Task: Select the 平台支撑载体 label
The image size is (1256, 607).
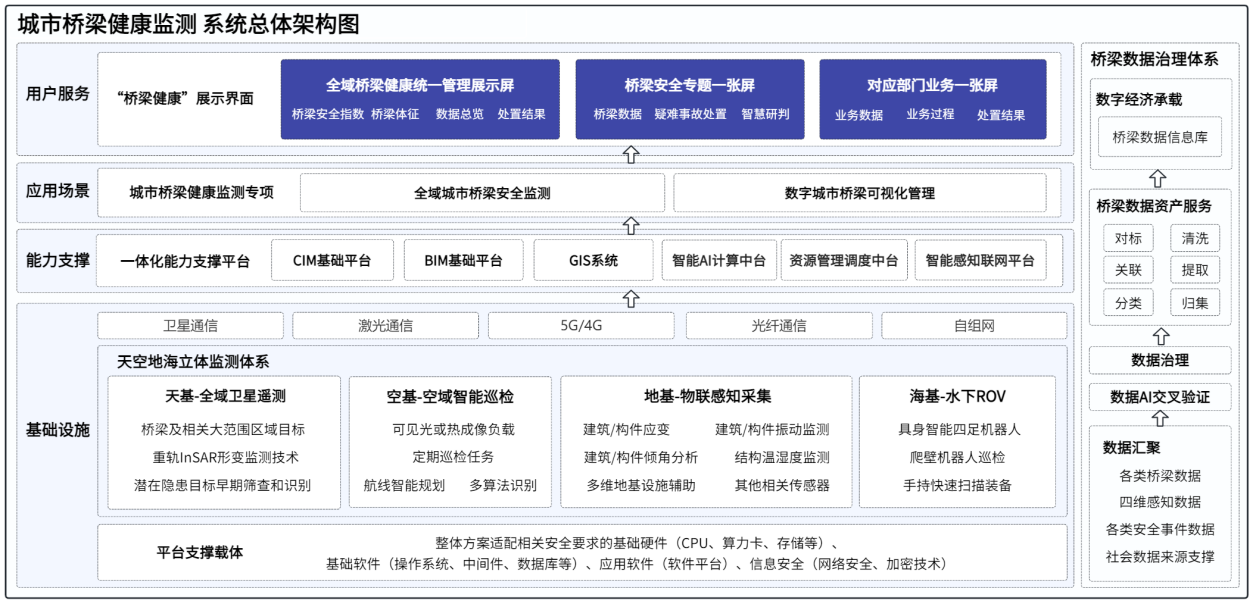Action: (199, 551)
